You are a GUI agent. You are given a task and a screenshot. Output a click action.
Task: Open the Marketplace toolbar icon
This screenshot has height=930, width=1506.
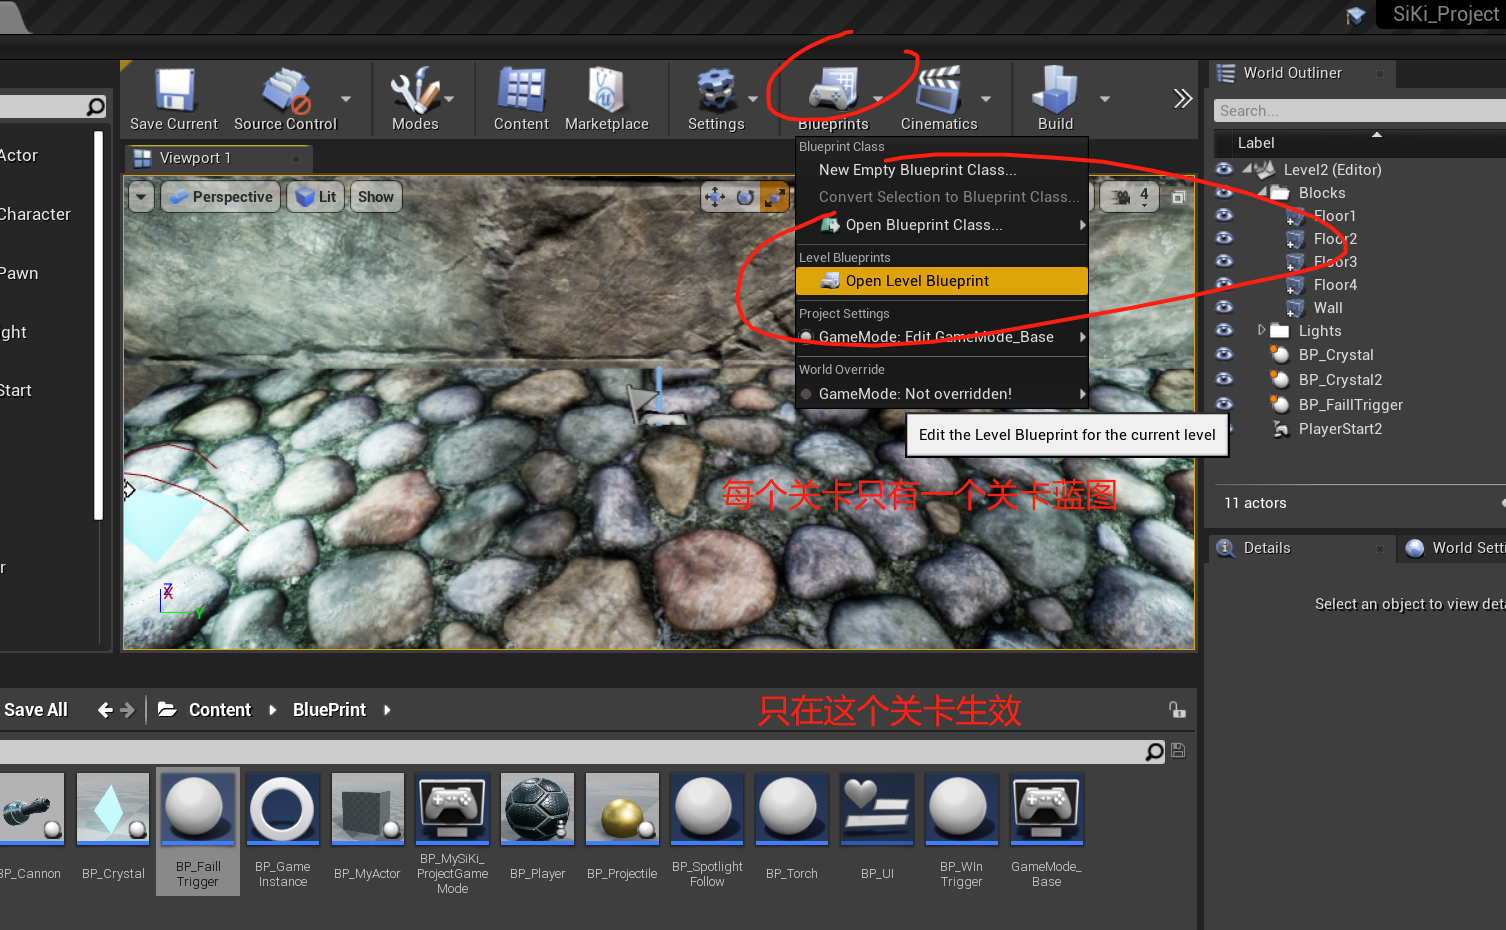[x=606, y=90]
